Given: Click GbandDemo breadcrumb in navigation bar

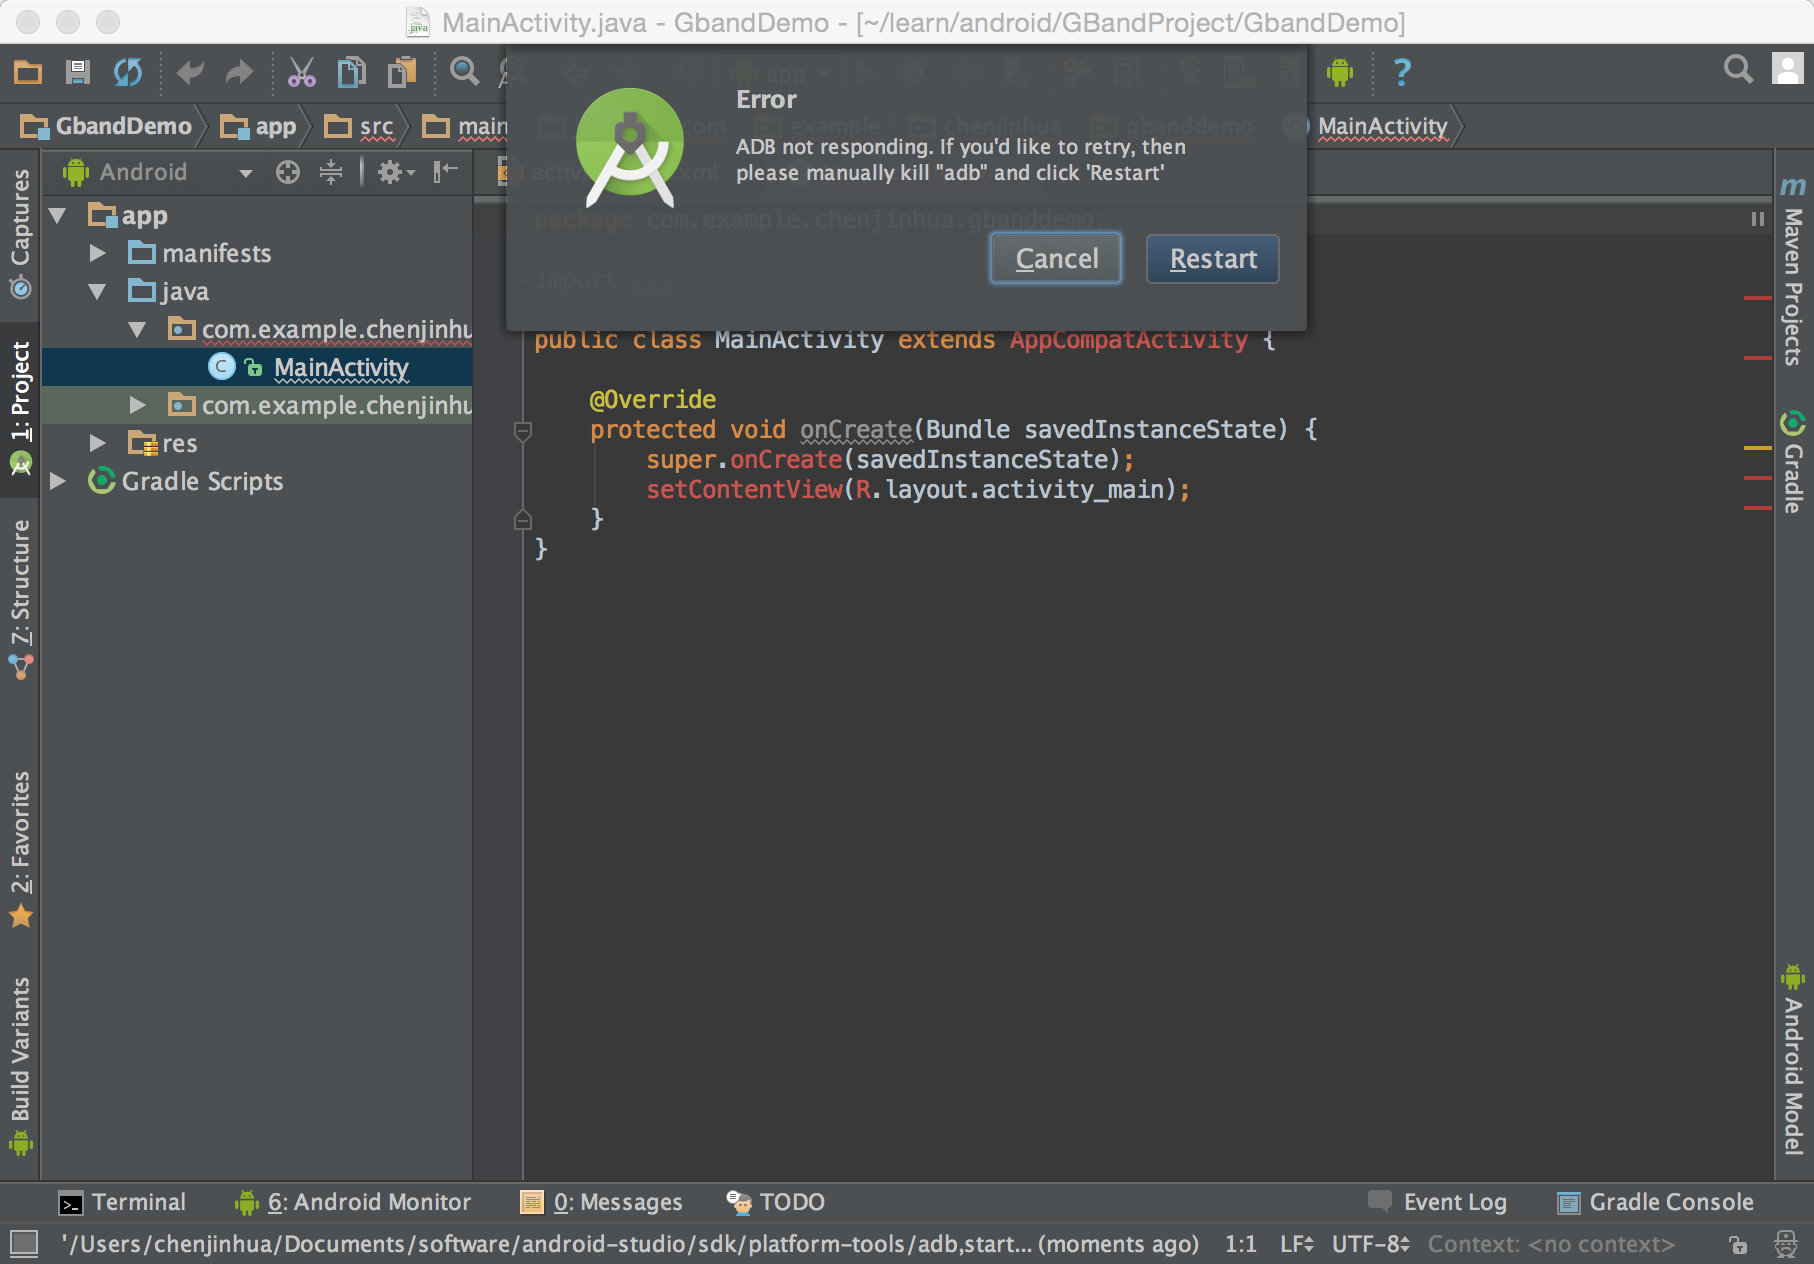Looking at the screenshot, I should (106, 126).
